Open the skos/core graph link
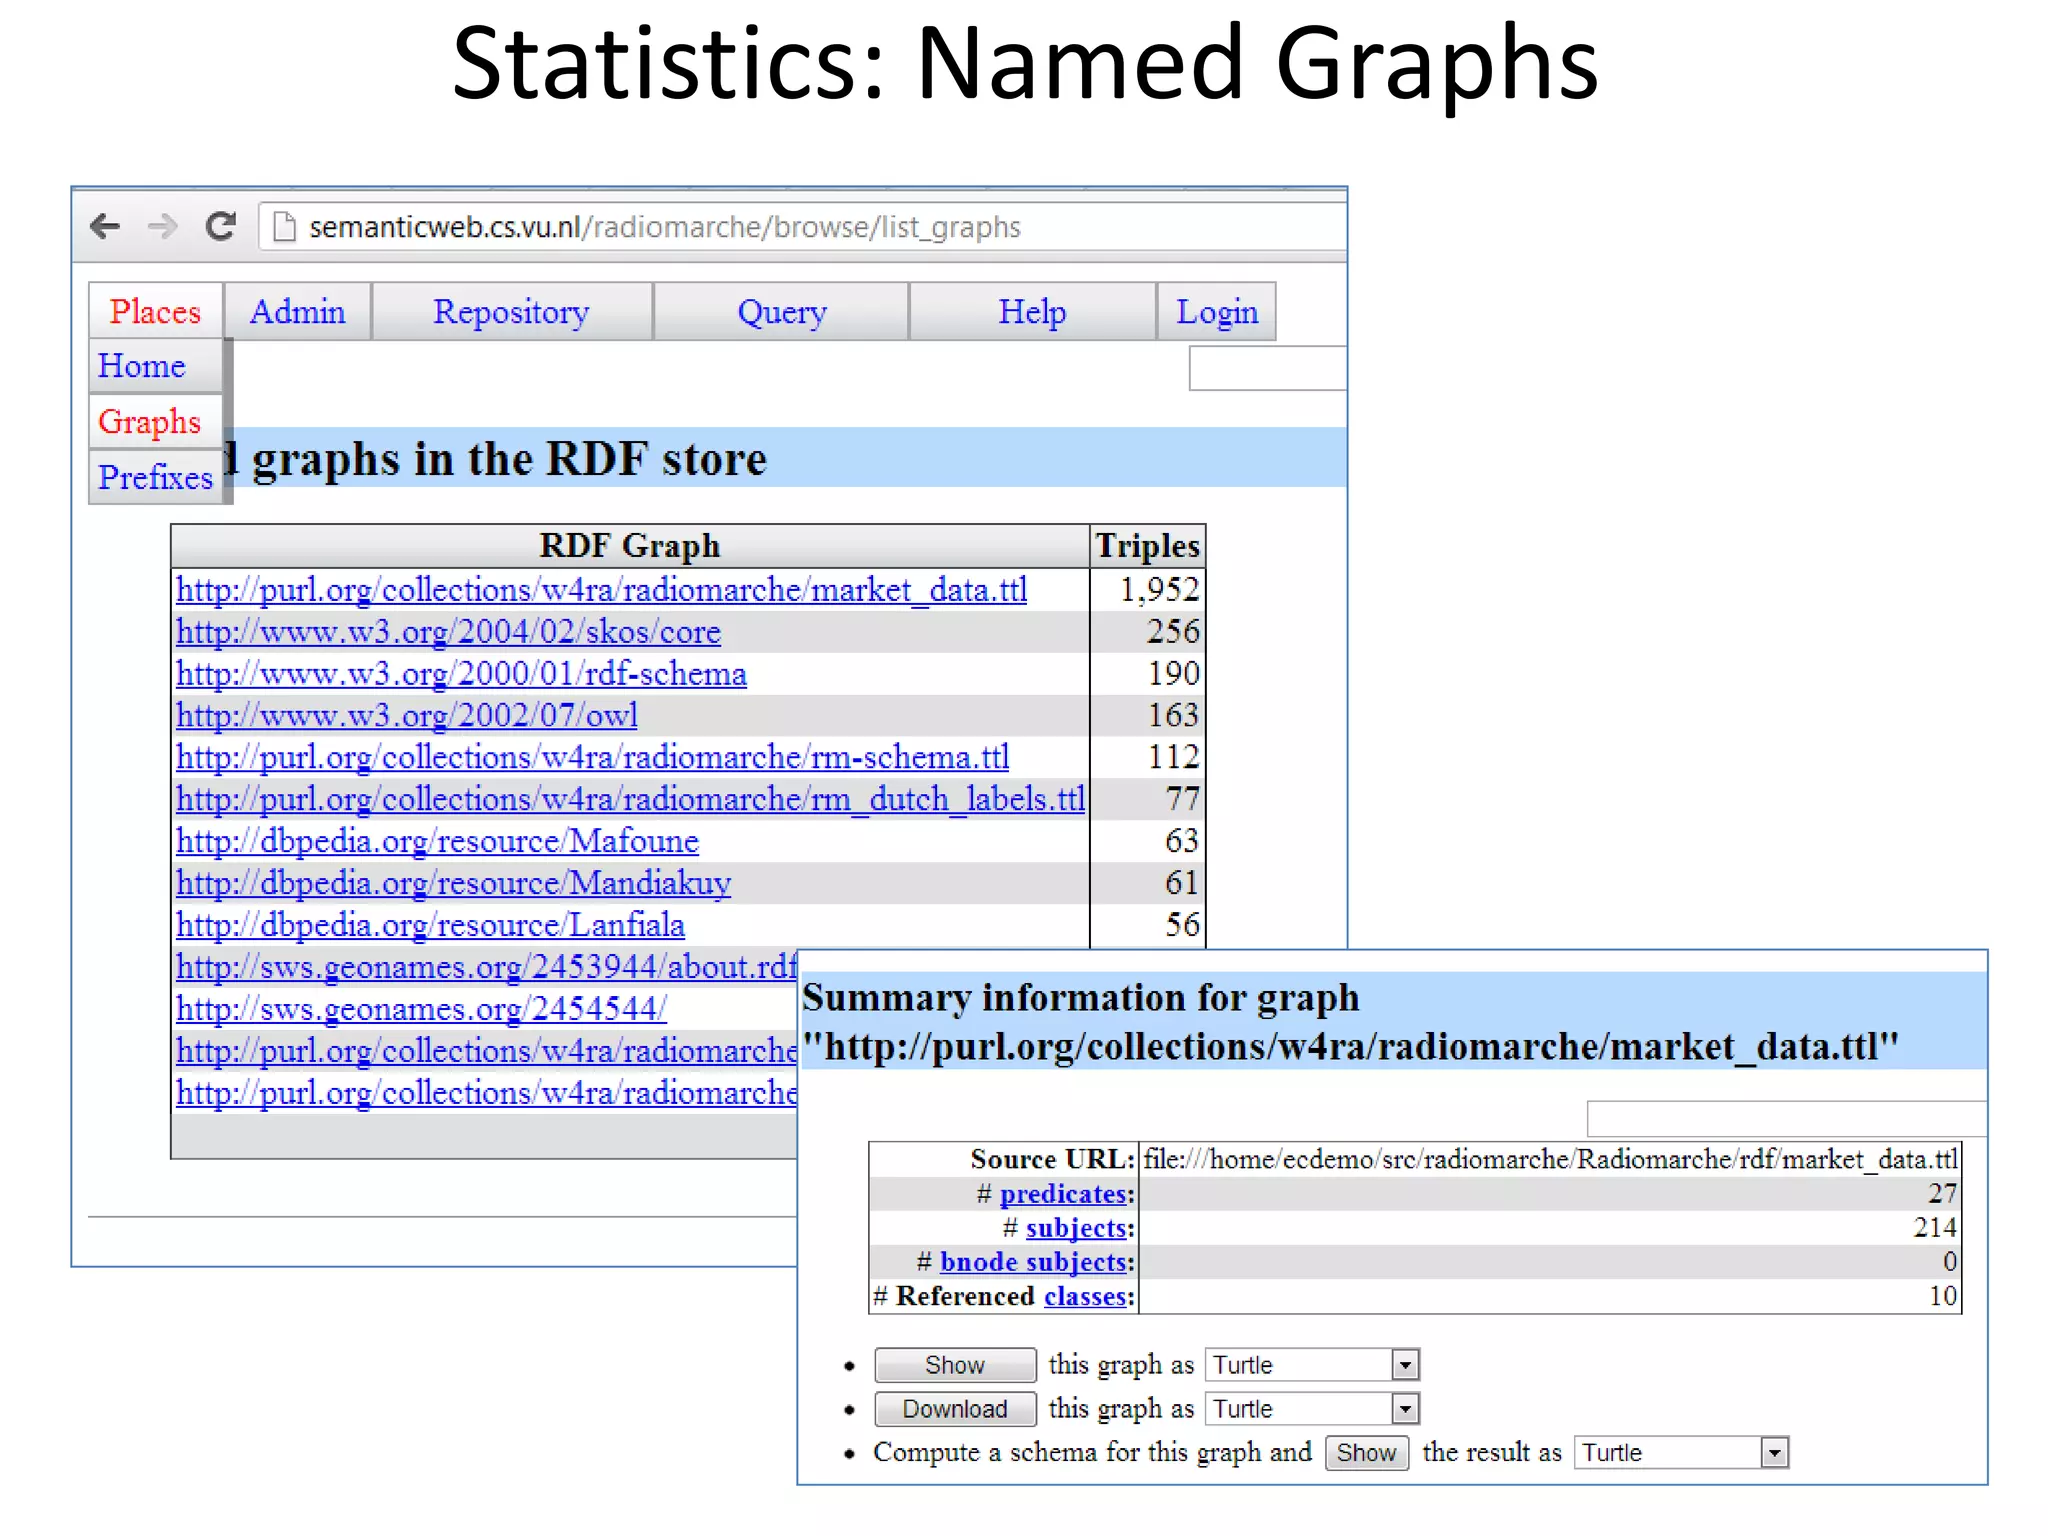Viewport: 2048px width, 1536px height. 448,631
